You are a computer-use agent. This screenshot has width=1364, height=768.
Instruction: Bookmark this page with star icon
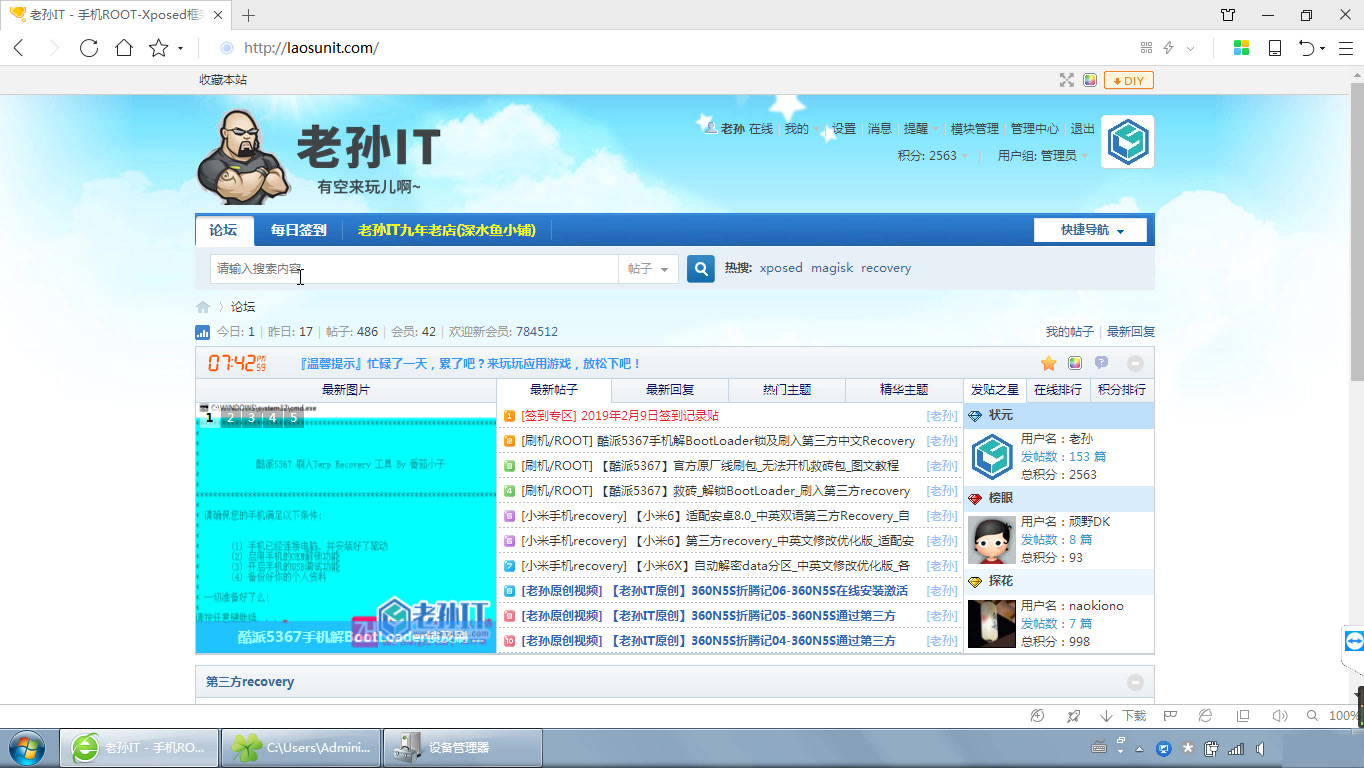[158, 48]
